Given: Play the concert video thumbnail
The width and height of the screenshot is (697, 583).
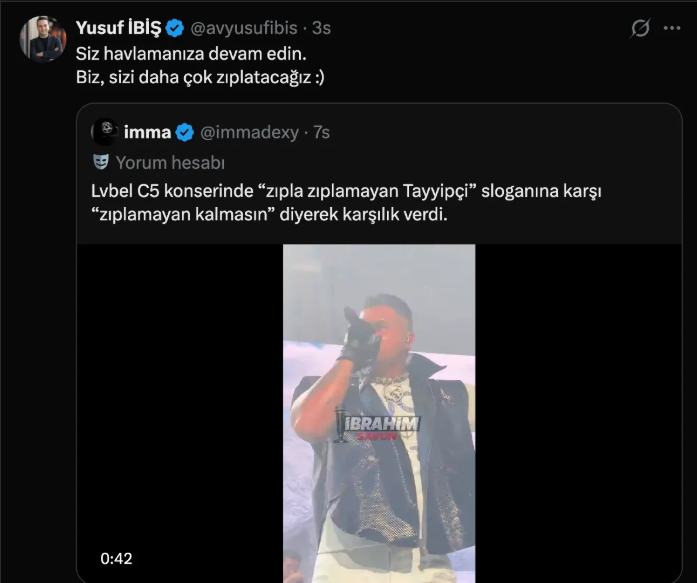Looking at the screenshot, I should click(x=379, y=410).
